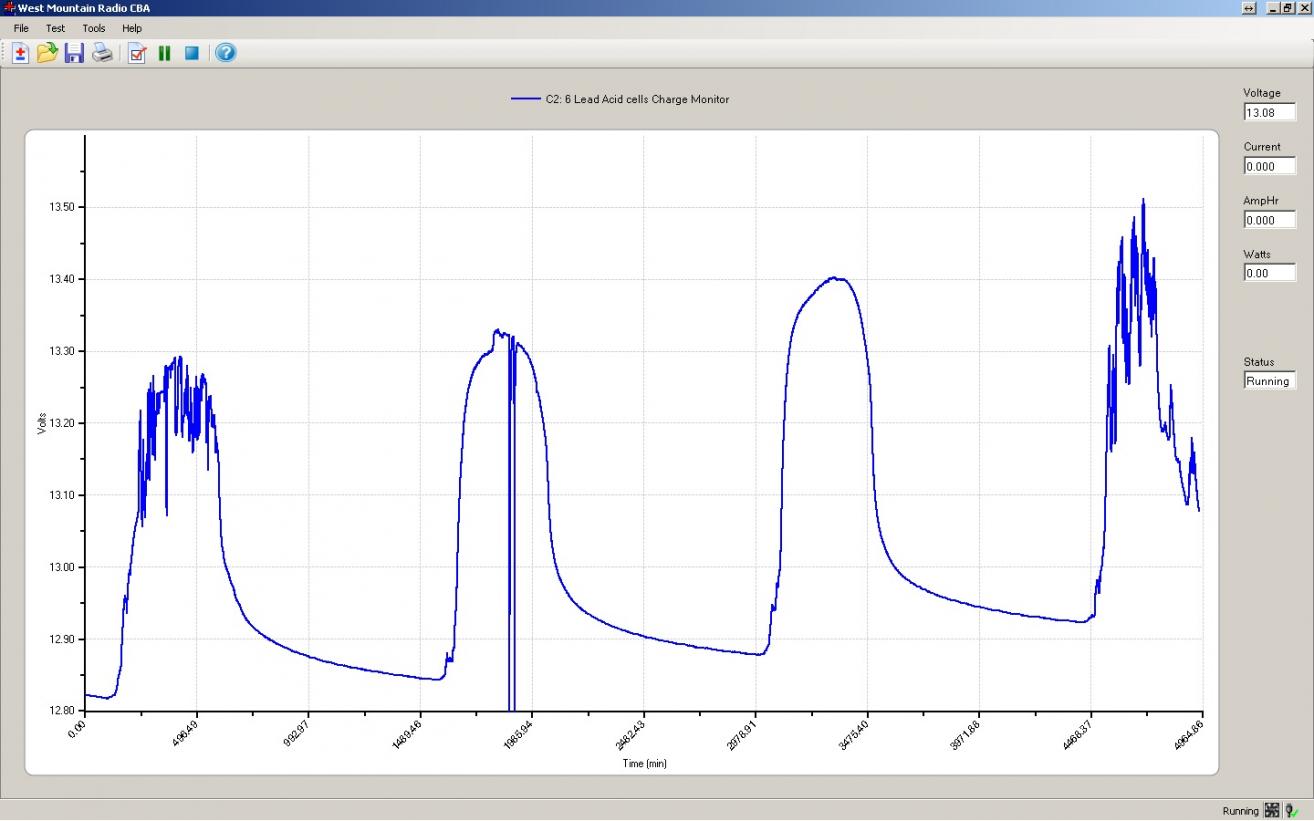Viewport: 1314px width, 821px height.
Task: Click the 12.80 y-axis tick label
Action: point(61,711)
